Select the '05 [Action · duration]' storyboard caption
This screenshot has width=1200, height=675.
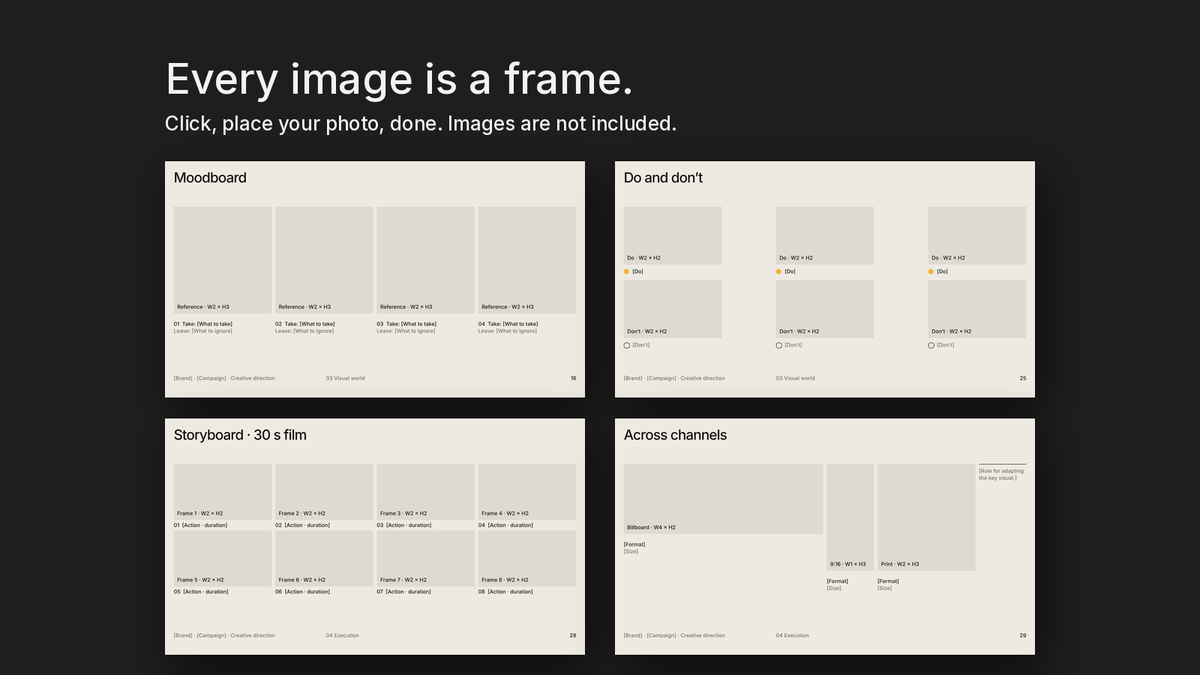point(201,591)
